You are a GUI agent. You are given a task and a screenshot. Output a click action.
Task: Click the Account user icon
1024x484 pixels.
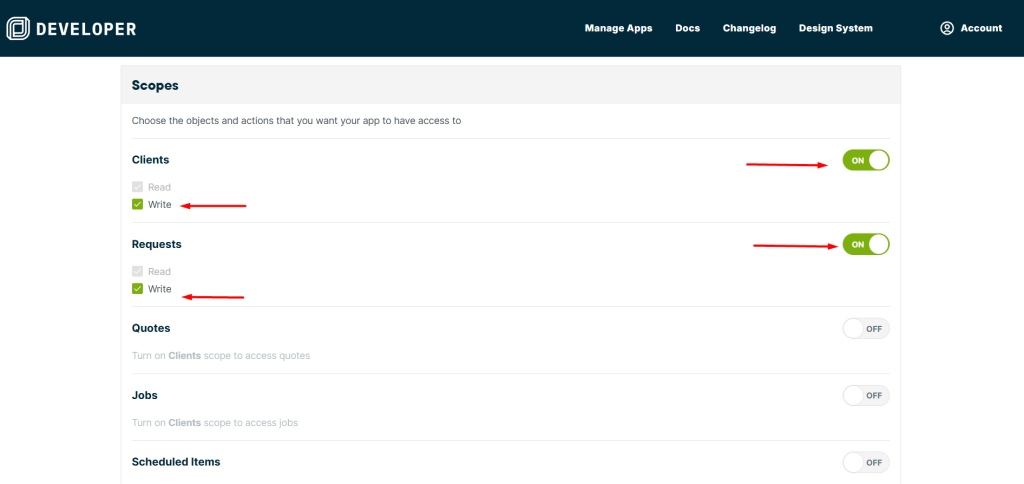click(x=947, y=28)
